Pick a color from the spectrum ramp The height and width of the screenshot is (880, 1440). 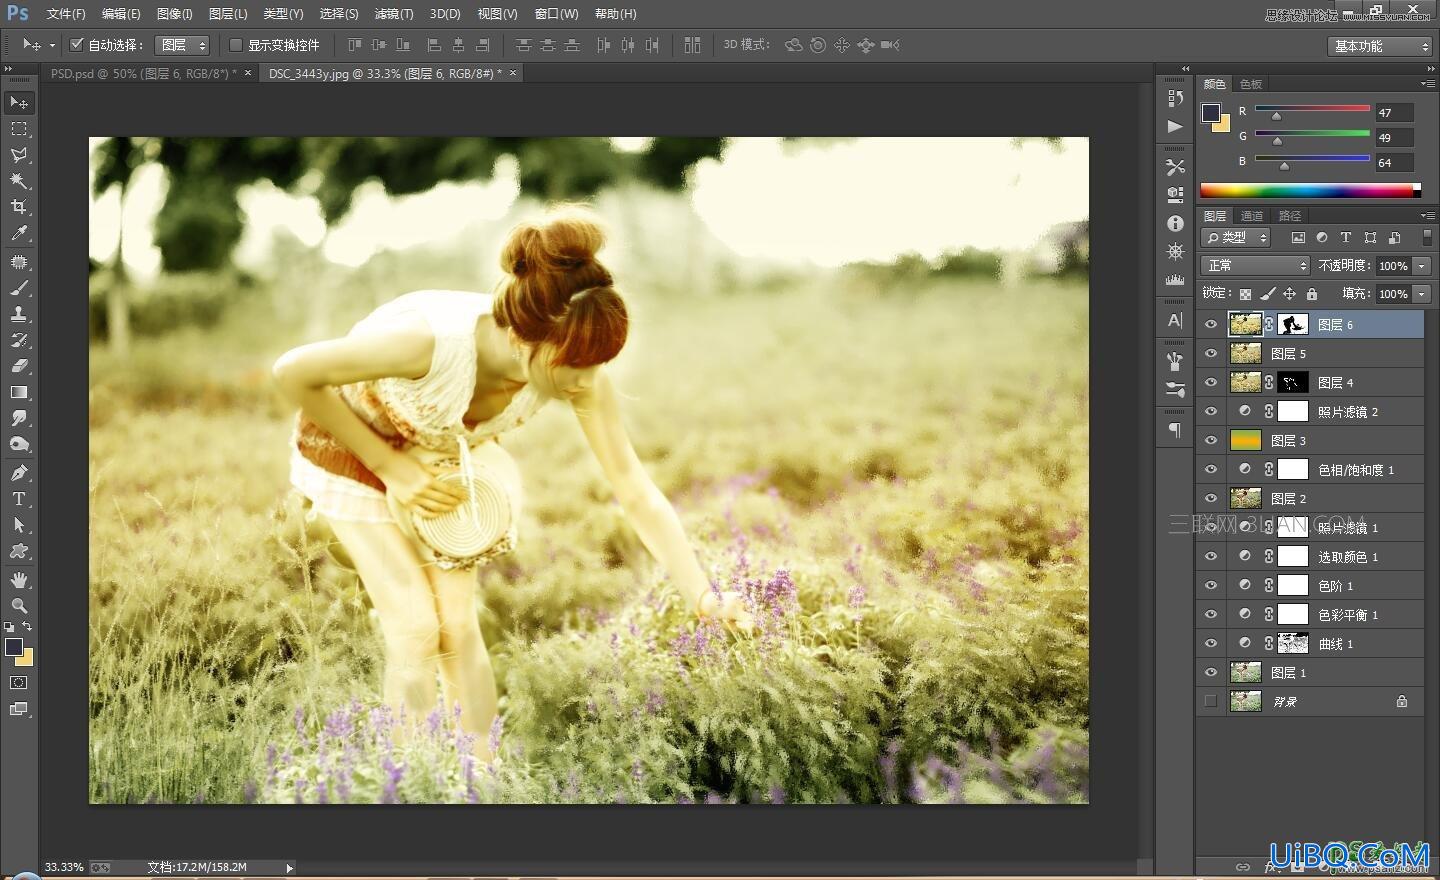point(1310,190)
